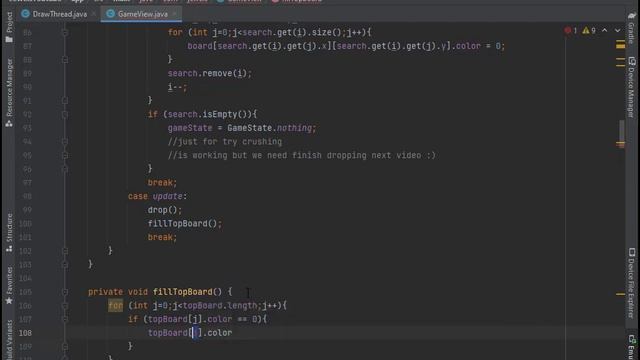Image resolution: width=640 pixels, height=360 pixels.
Task: Click the red error count indicator
Action: (x=571, y=31)
